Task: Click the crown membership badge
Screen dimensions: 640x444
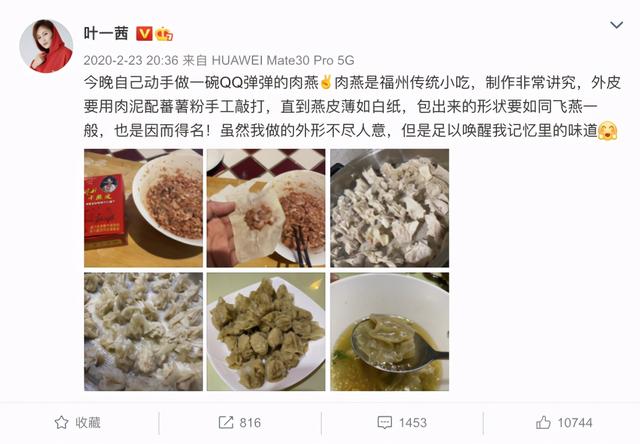Action: [x=164, y=33]
